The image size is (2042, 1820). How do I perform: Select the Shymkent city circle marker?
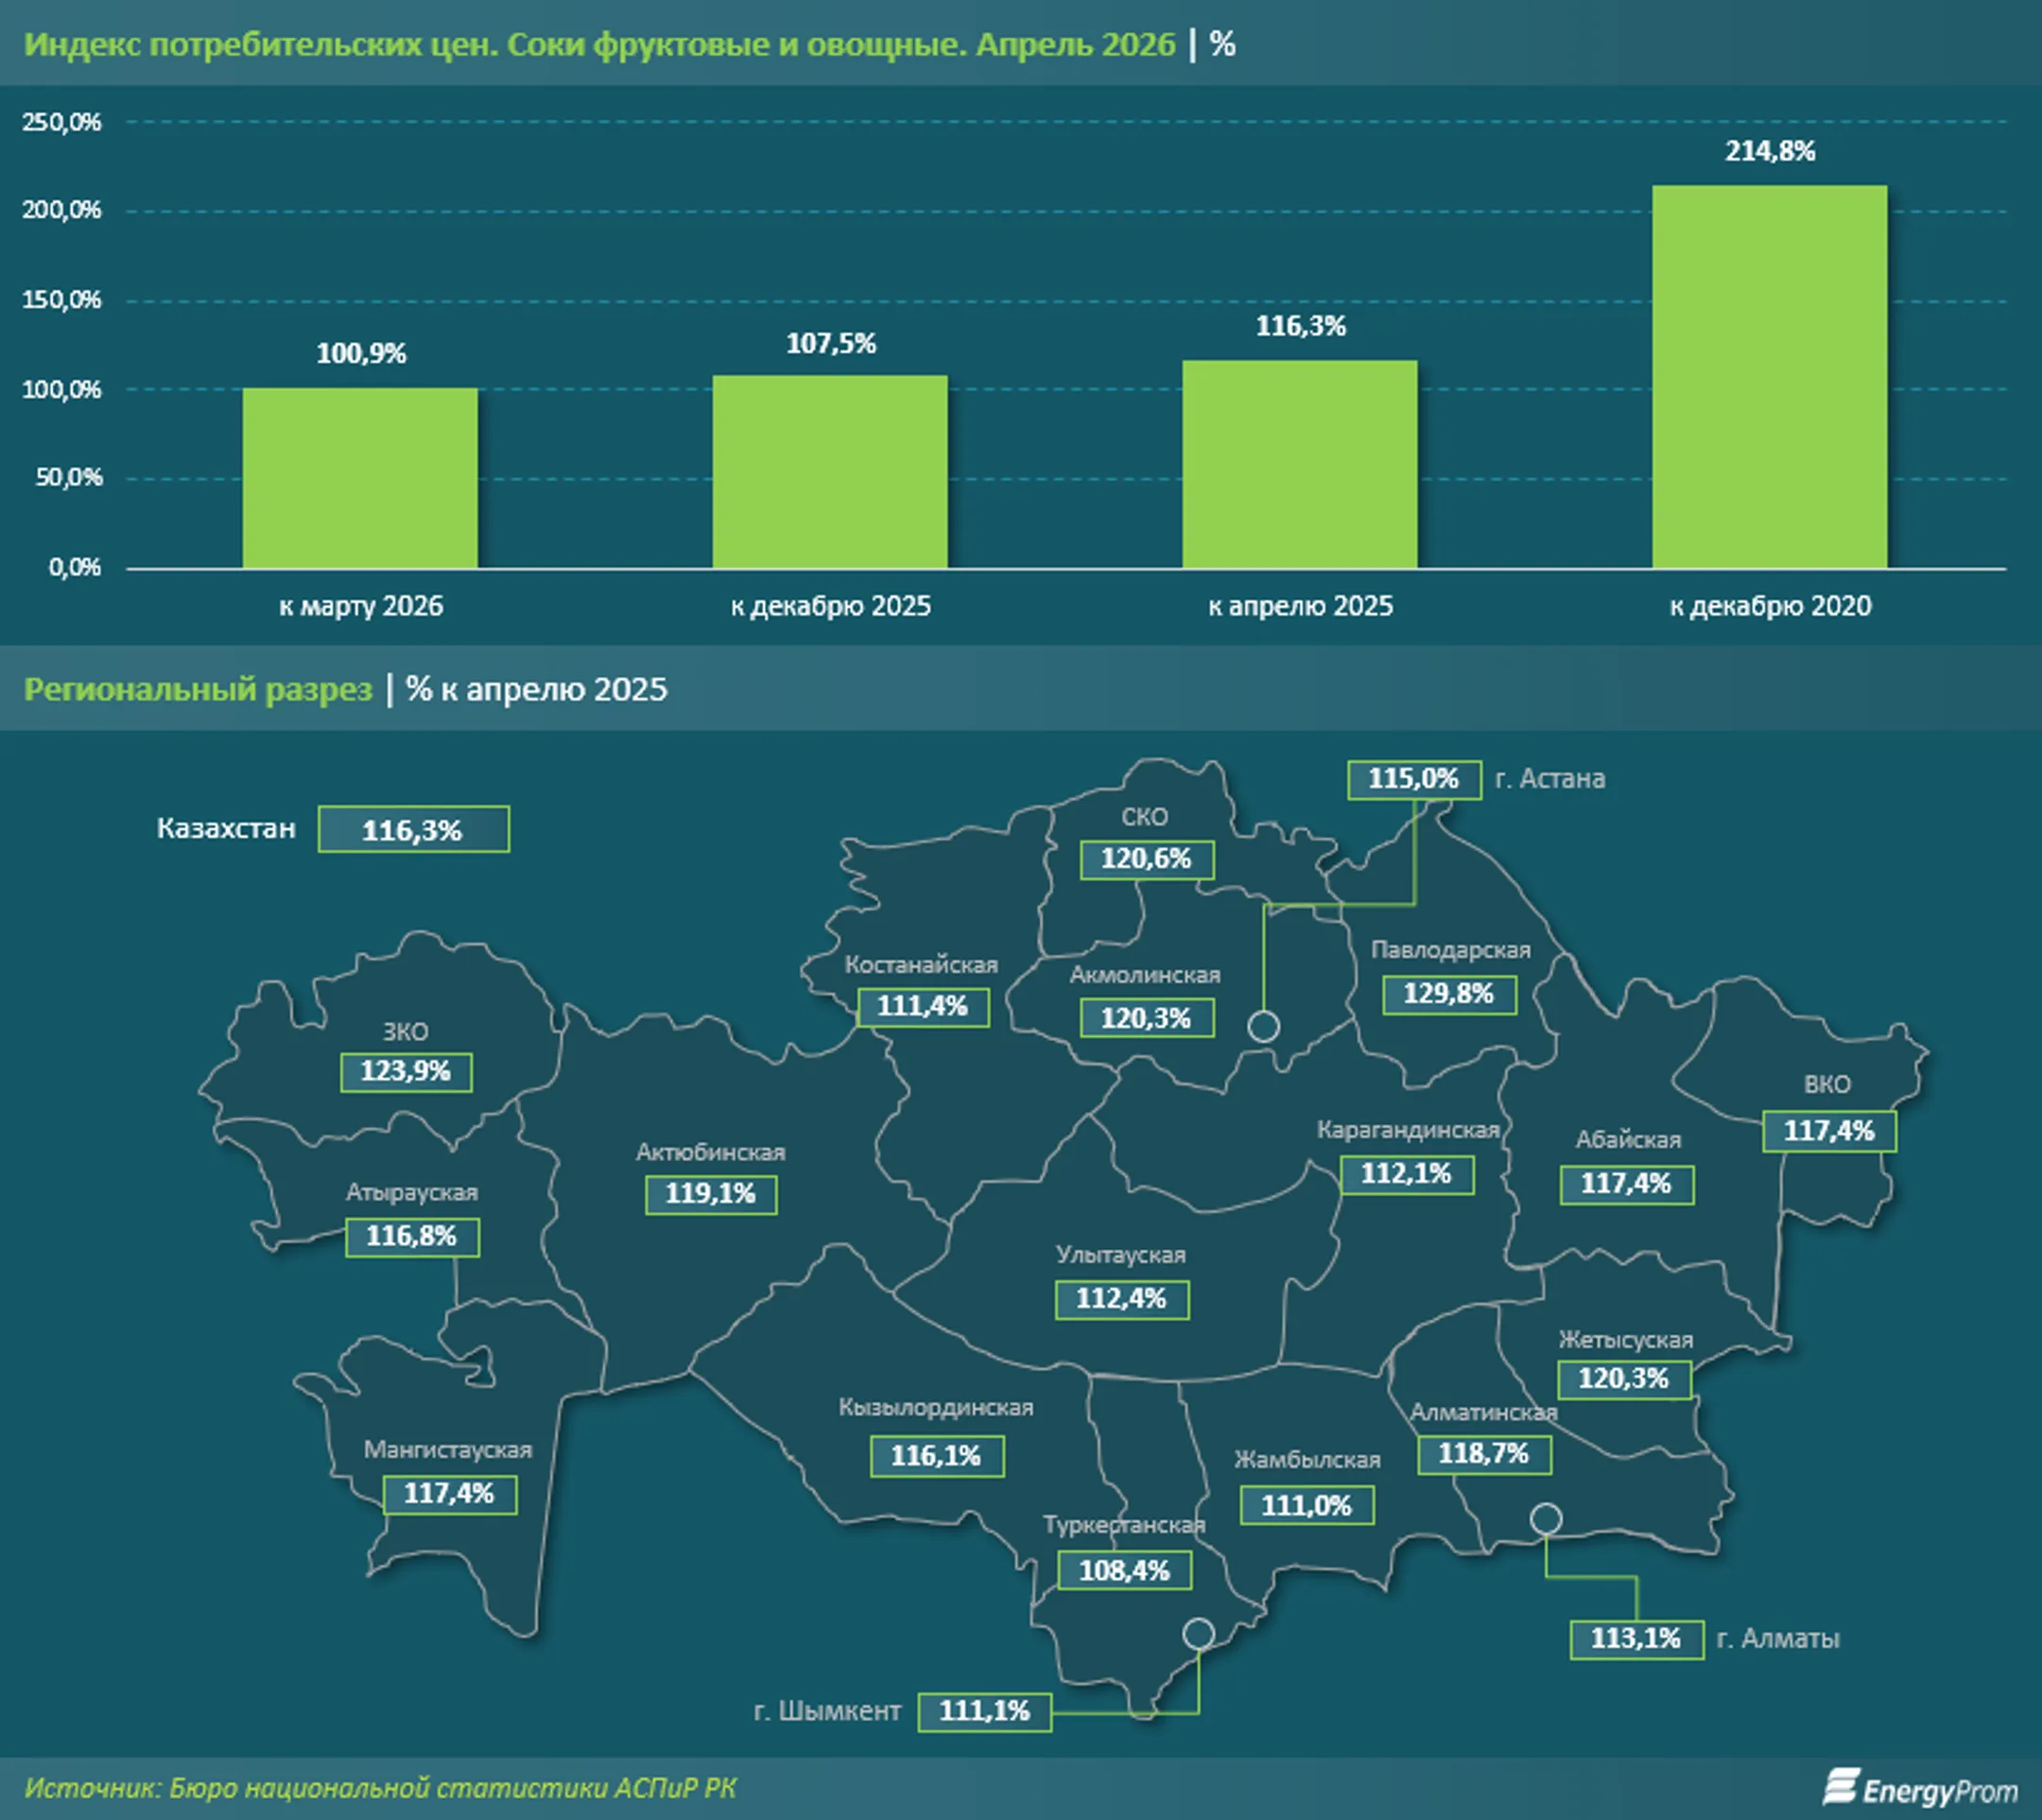point(1198,1634)
